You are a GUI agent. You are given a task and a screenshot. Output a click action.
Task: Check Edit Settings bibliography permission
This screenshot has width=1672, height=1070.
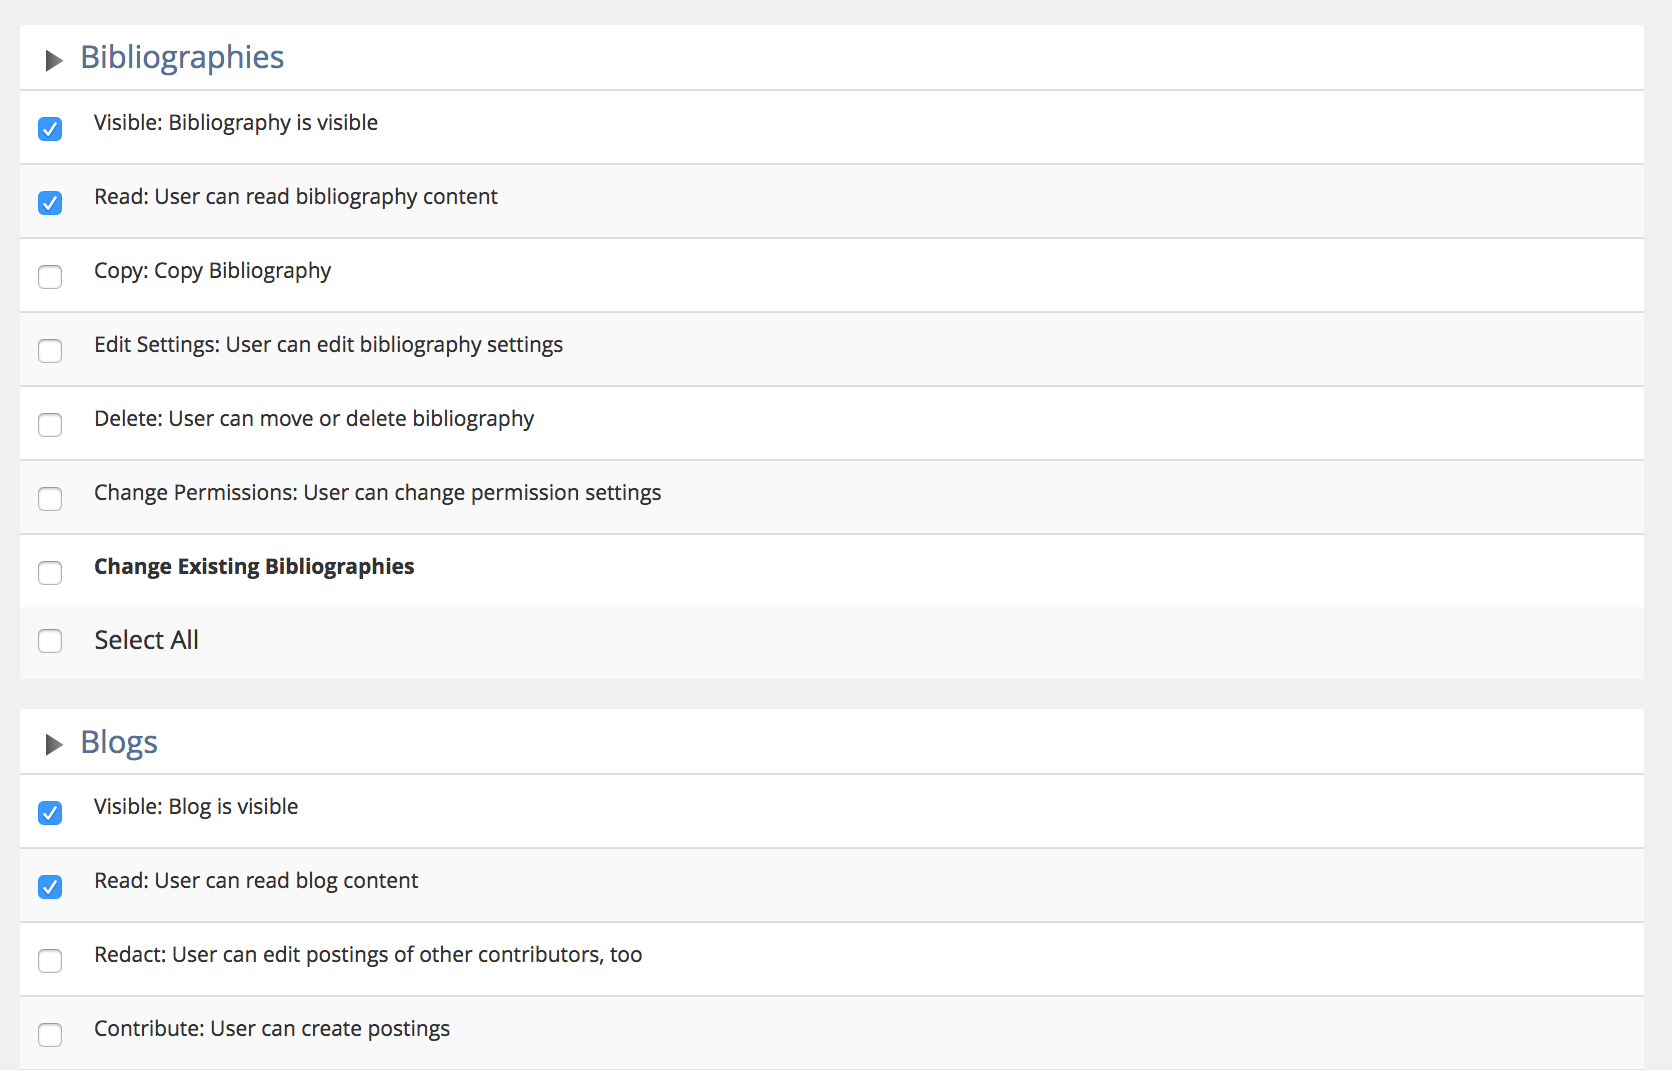click(50, 351)
